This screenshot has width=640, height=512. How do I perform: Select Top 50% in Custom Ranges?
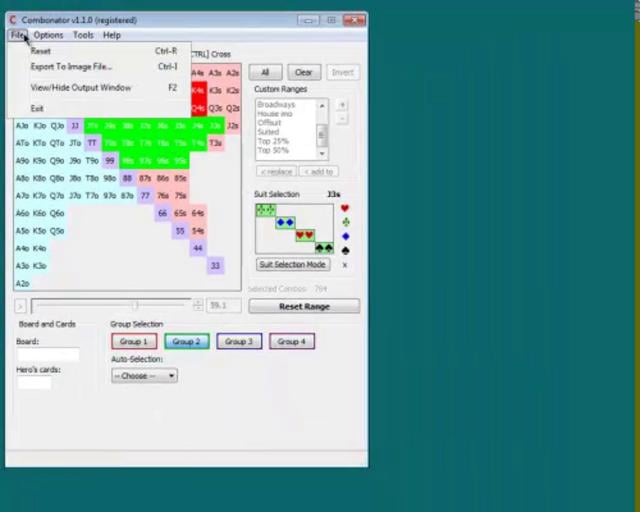[273, 150]
